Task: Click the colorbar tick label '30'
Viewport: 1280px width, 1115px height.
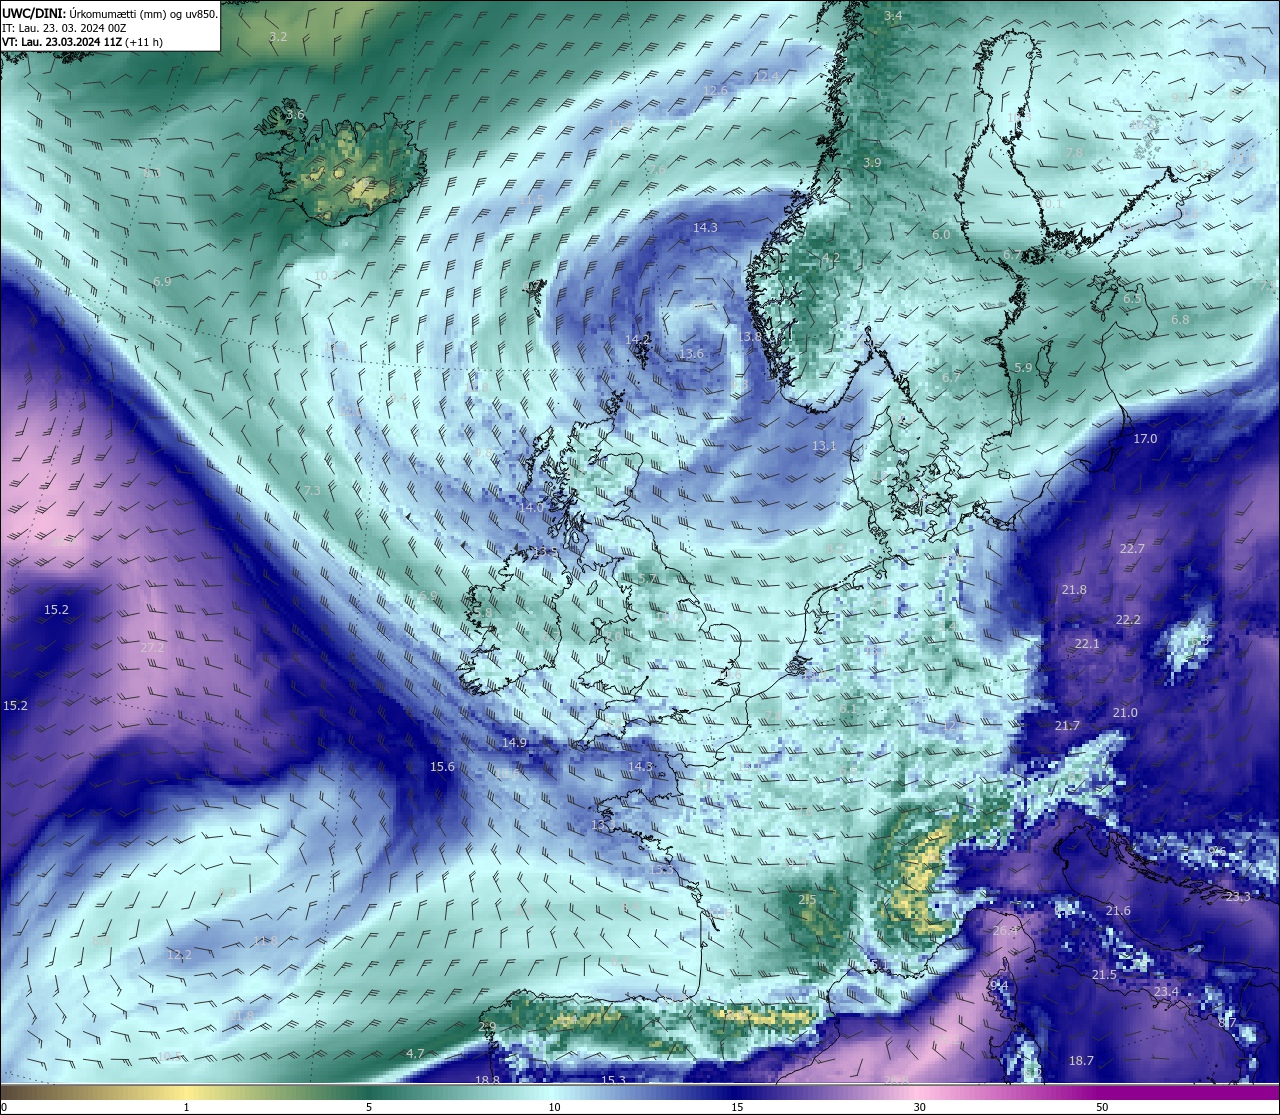Action: tap(919, 1107)
